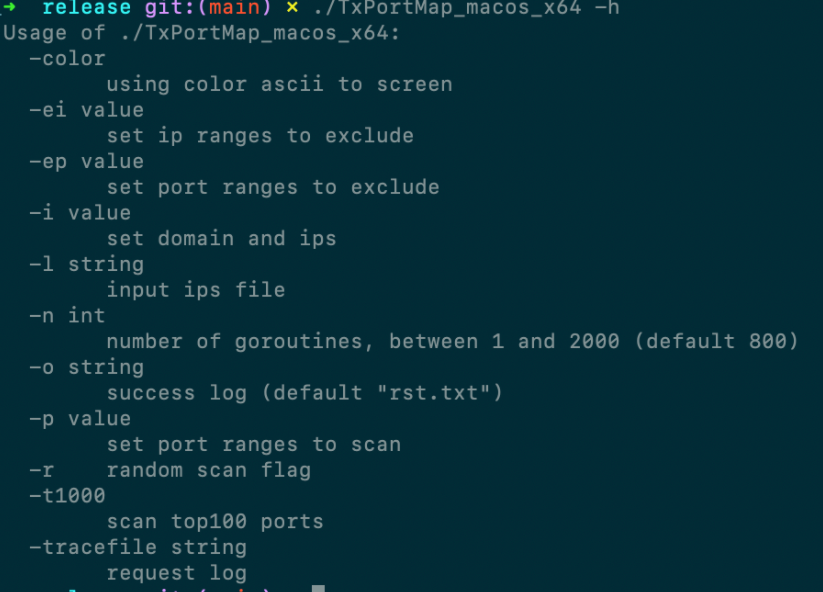Screen dimensions: 823x592
Task: Click the yellow x dirty-status marker
Action: (x=292, y=7)
